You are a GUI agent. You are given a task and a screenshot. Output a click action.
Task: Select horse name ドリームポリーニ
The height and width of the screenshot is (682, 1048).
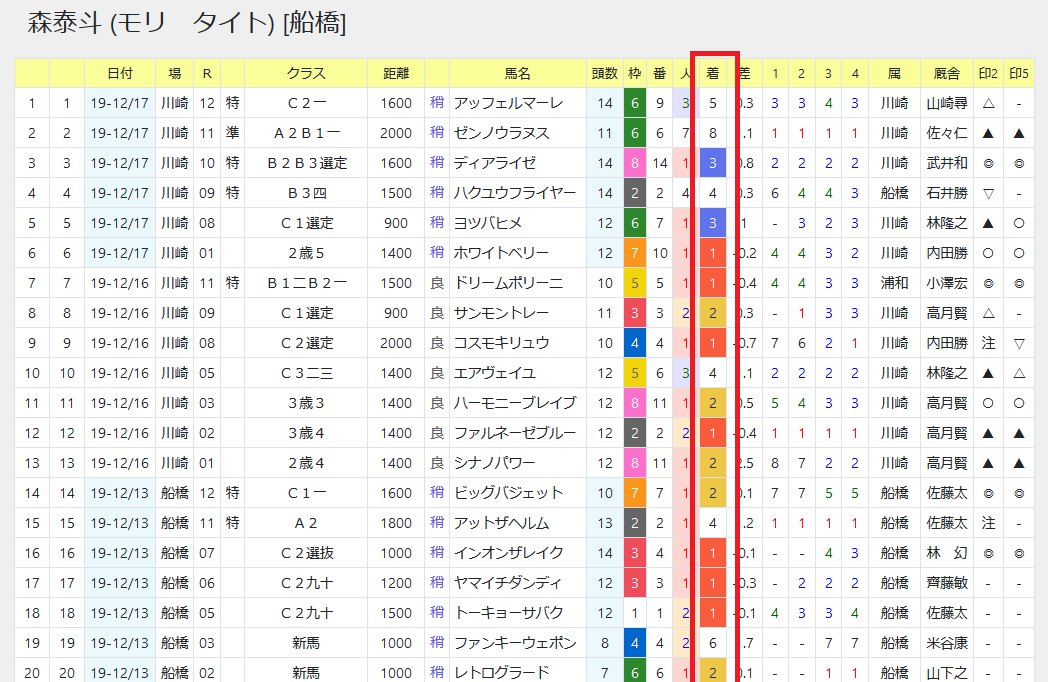coord(508,283)
